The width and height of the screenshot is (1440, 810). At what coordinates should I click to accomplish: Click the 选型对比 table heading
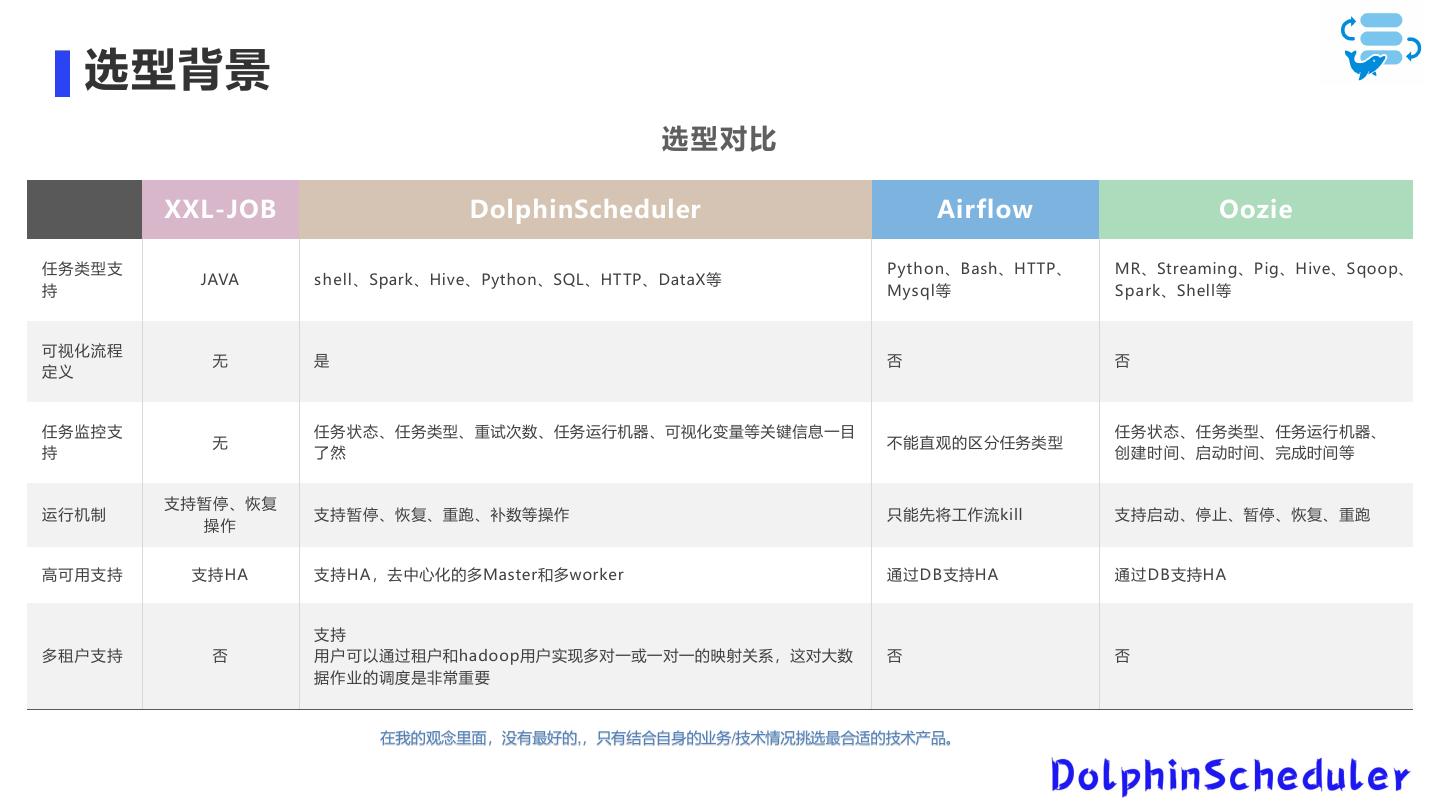719,139
